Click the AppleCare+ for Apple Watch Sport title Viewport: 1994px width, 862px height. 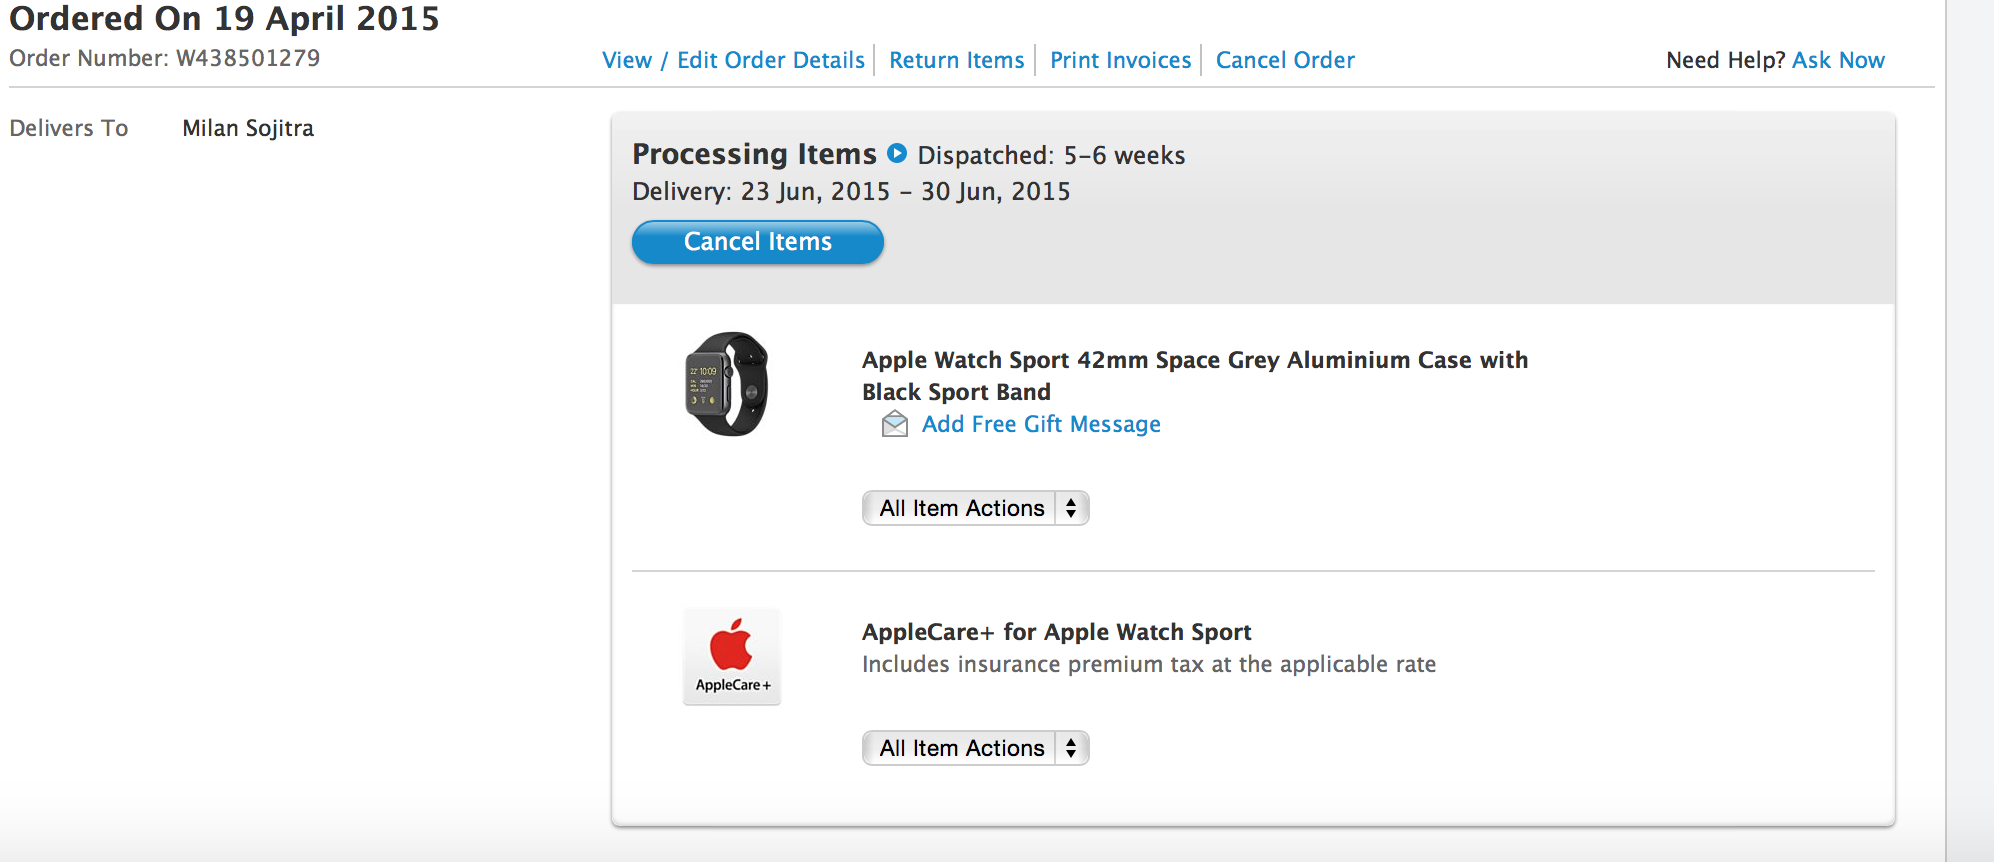click(x=1056, y=632)
